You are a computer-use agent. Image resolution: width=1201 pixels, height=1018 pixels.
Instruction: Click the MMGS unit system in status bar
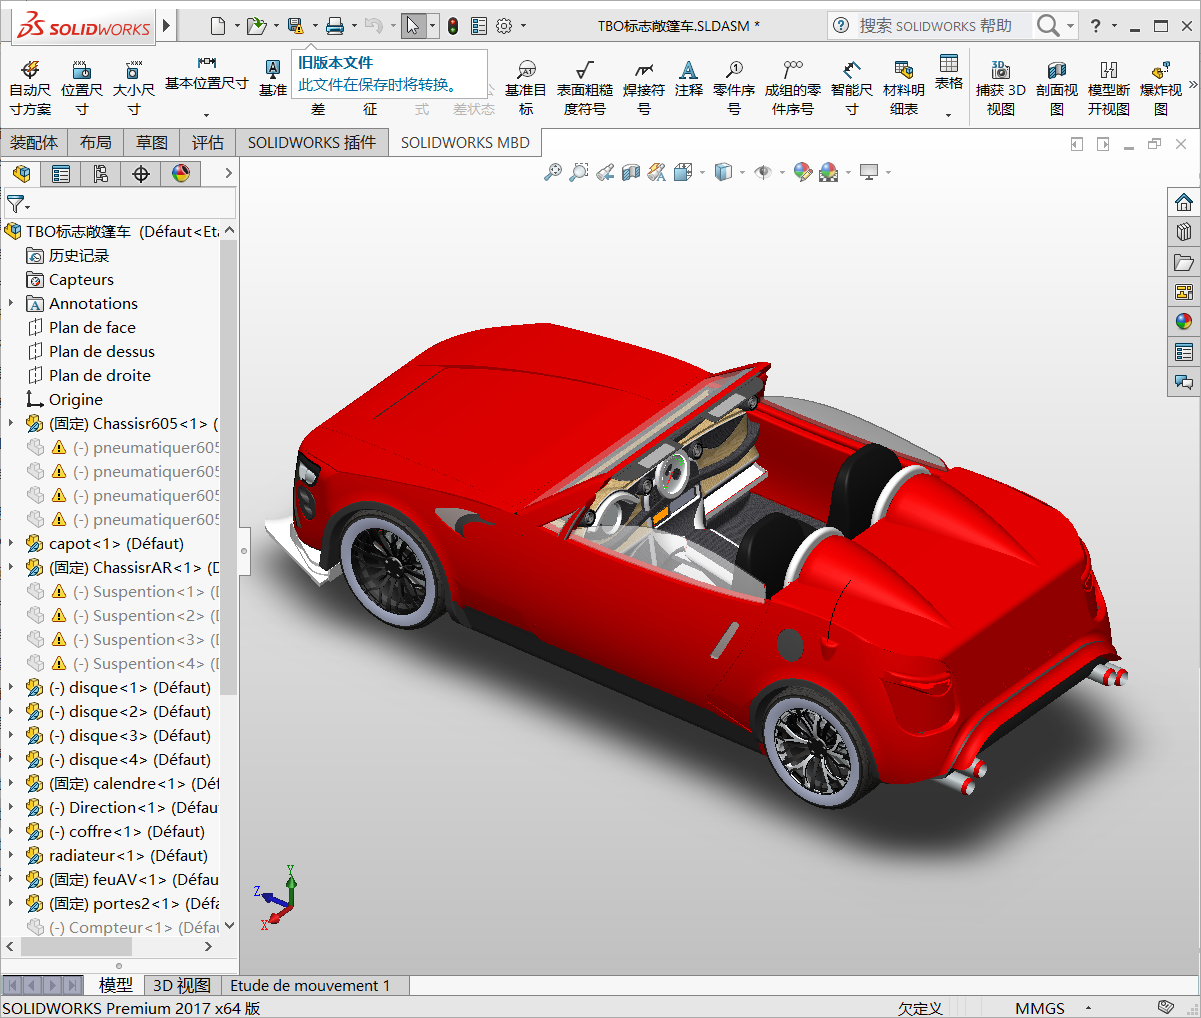pos(1039,1008)
